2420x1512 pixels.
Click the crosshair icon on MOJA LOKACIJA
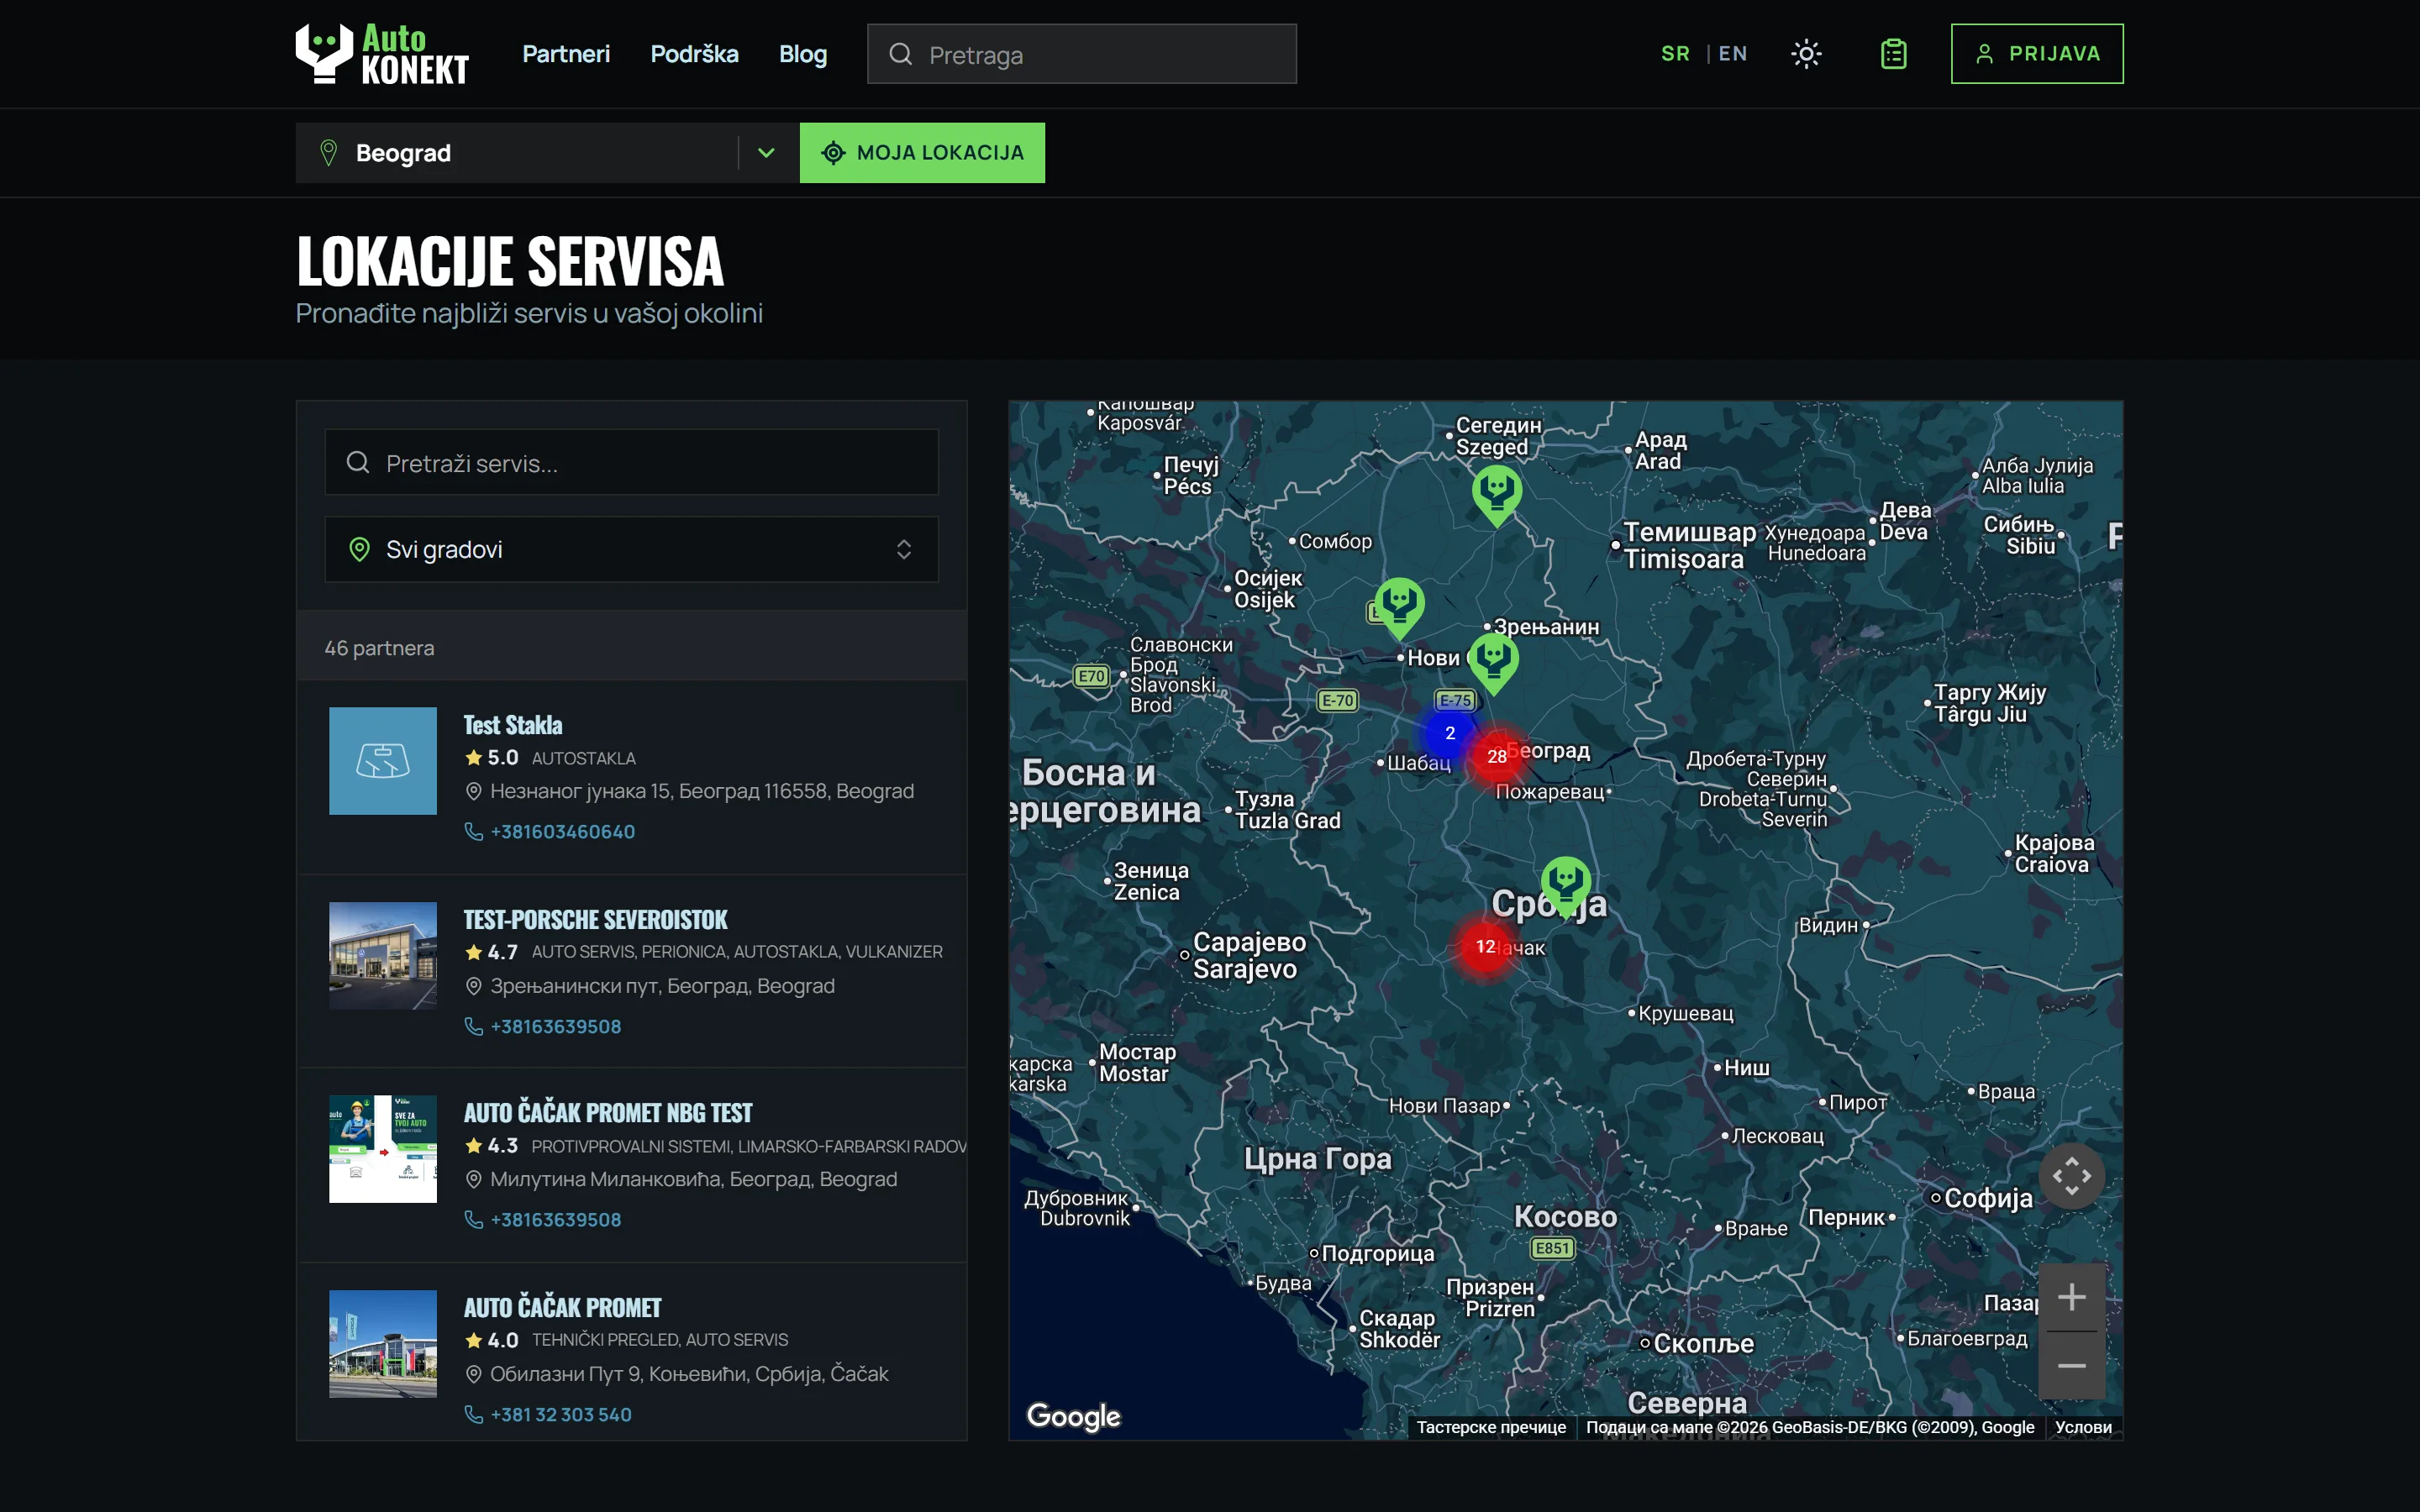[x=833, y=153]
